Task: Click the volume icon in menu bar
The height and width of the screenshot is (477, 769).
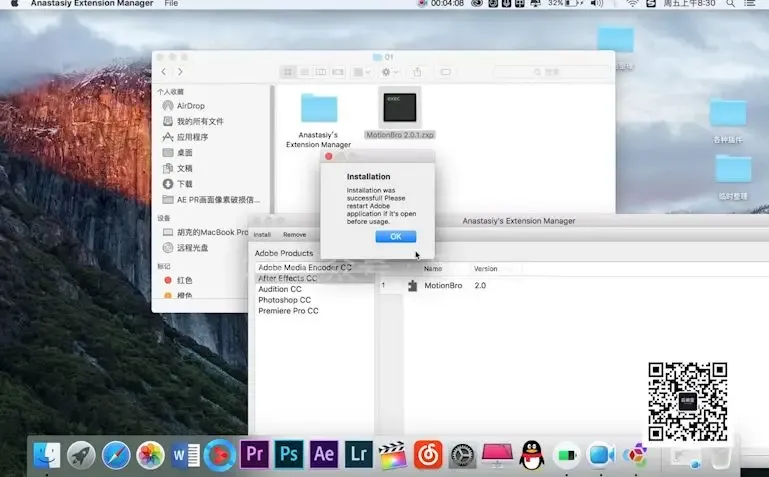Action: click(596, 3)
